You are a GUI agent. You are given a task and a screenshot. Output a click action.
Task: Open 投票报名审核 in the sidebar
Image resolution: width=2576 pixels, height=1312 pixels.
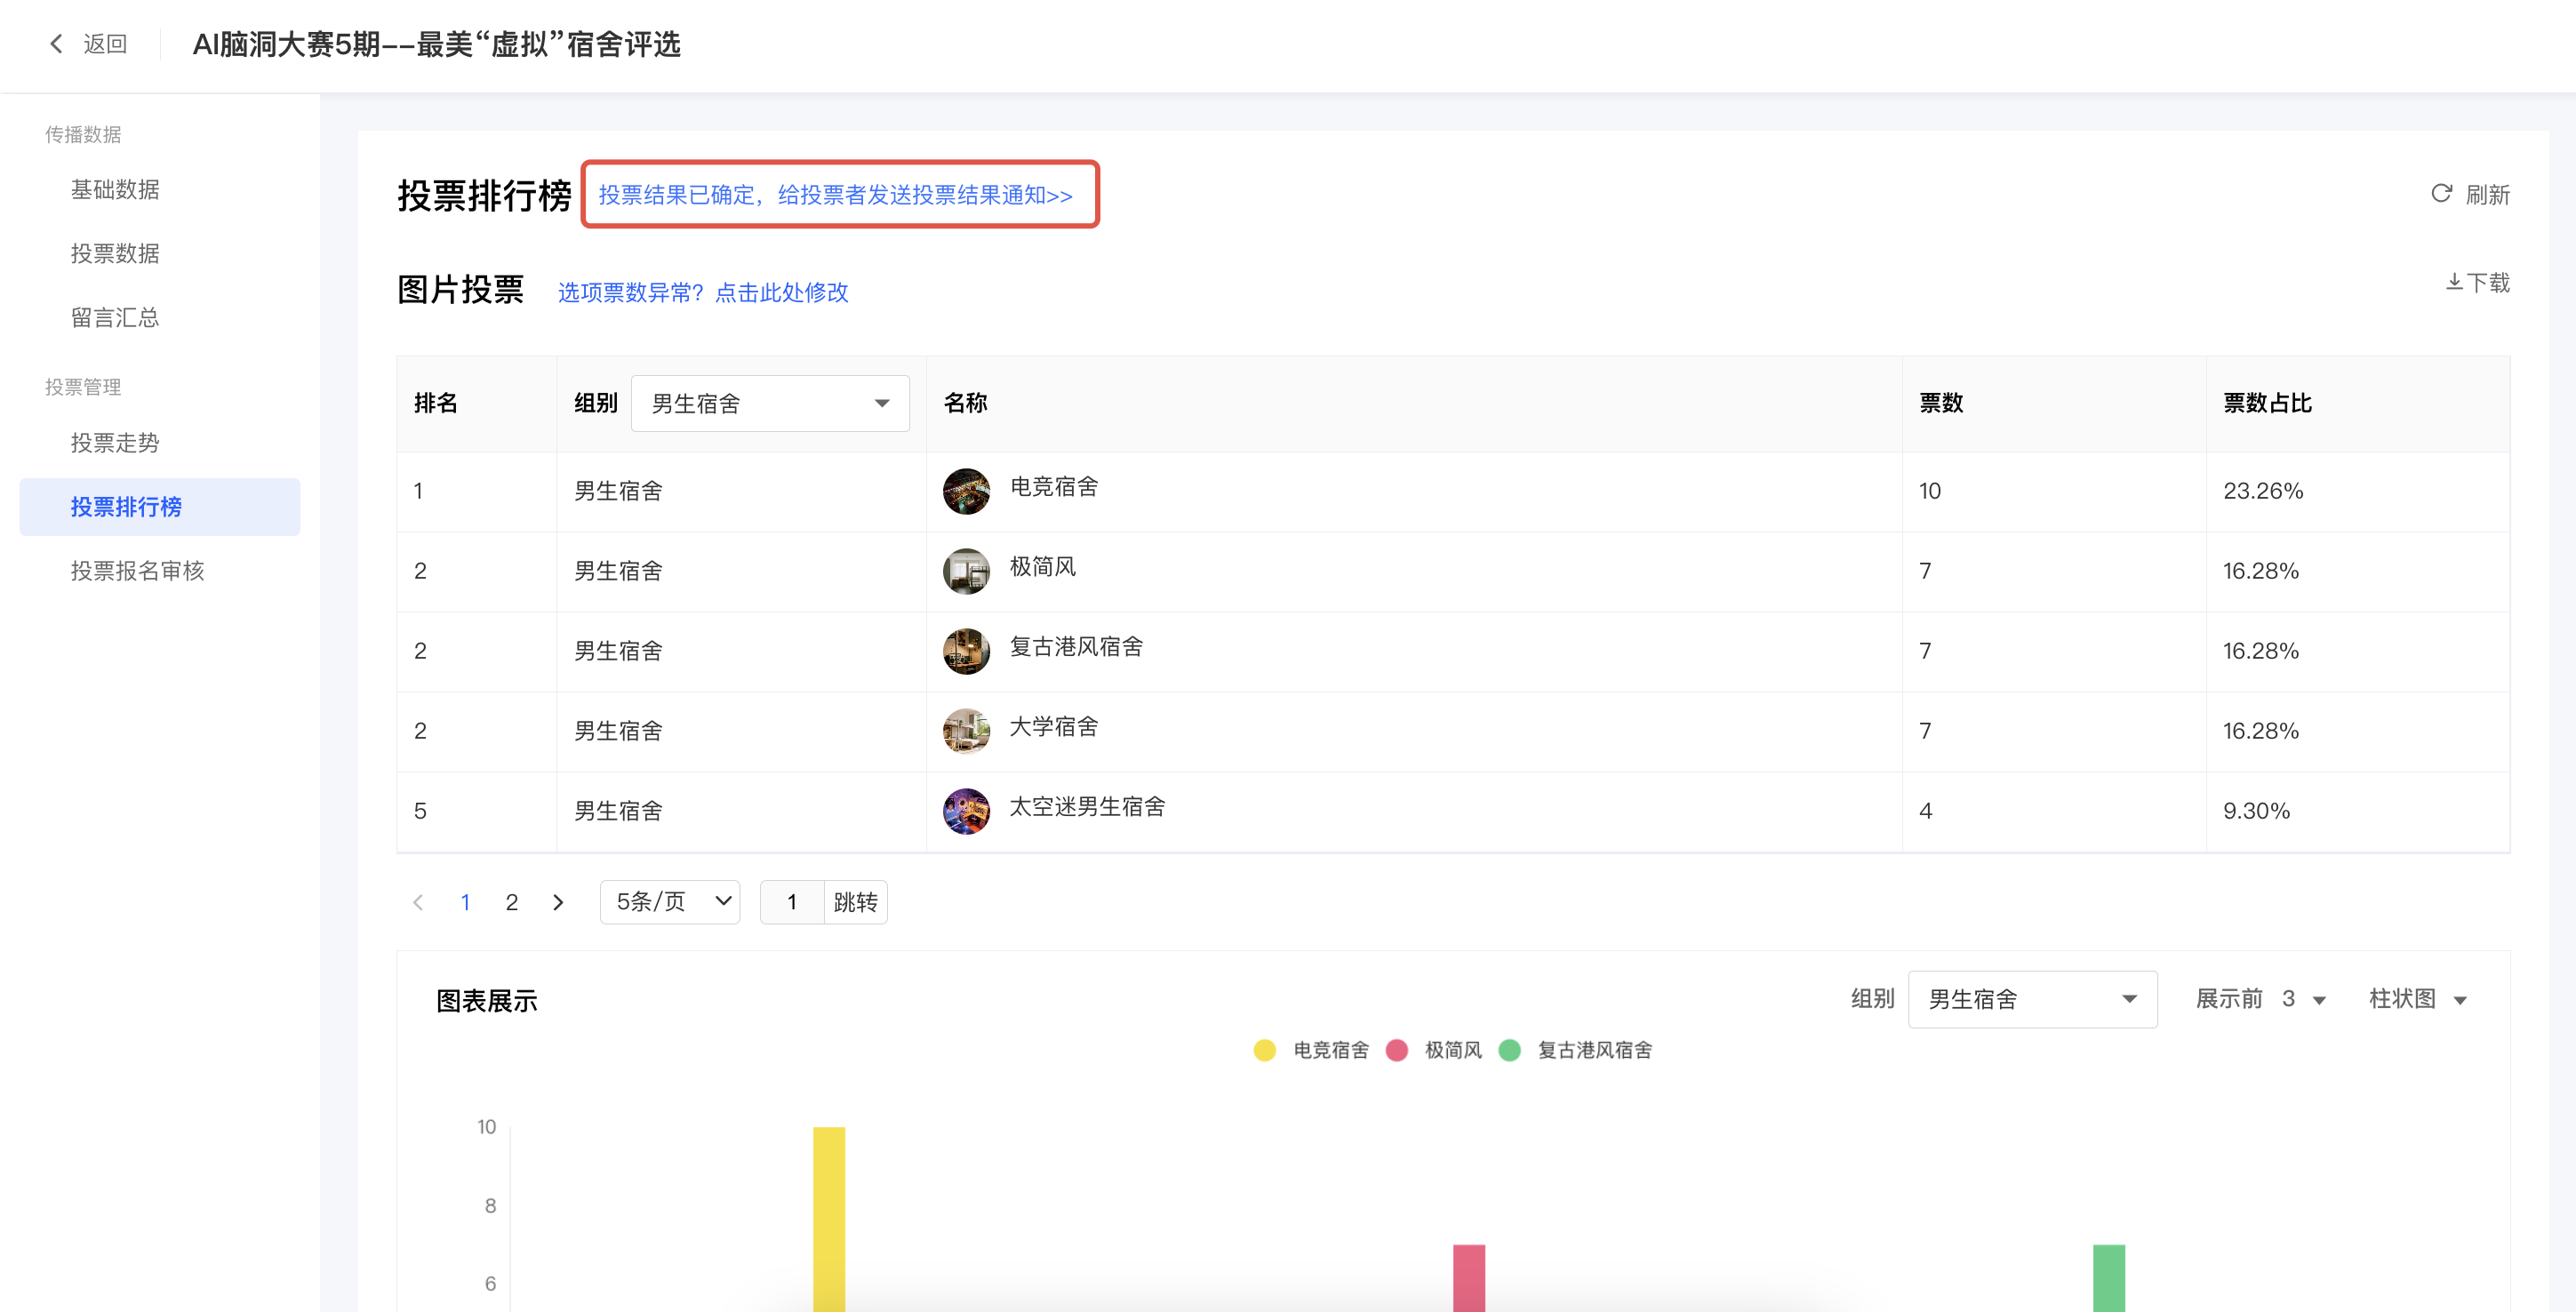[137, 571]
